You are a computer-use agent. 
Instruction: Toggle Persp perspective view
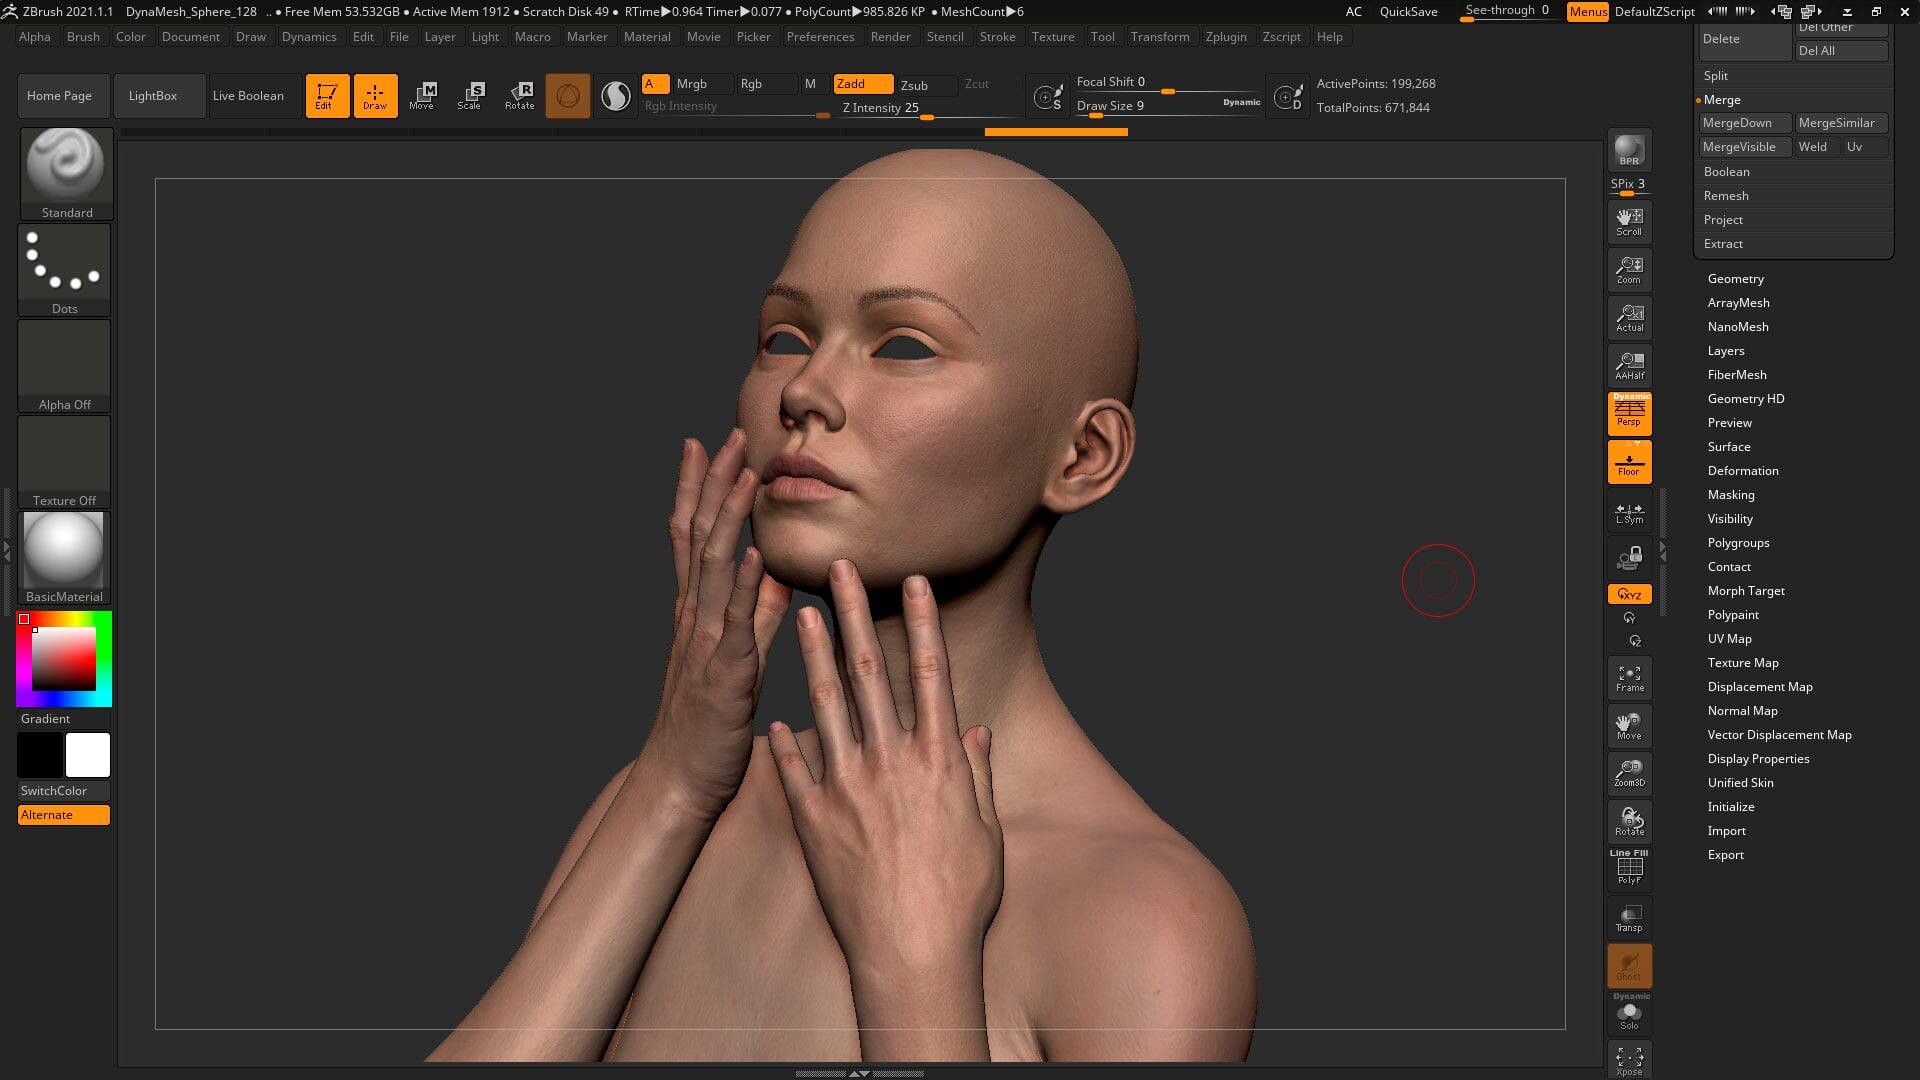click(x=1629, y=414)
